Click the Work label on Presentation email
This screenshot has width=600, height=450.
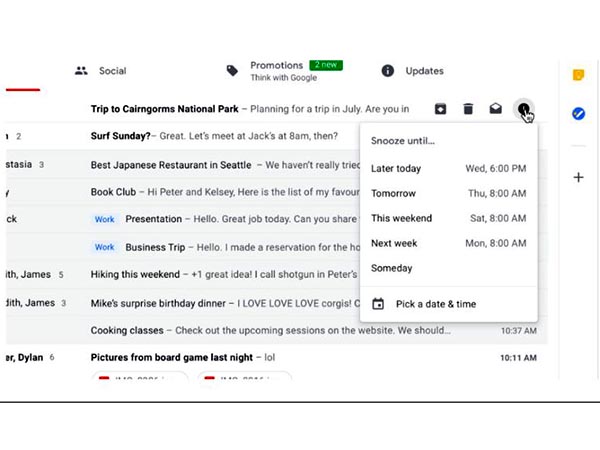[x=105, y=219]
